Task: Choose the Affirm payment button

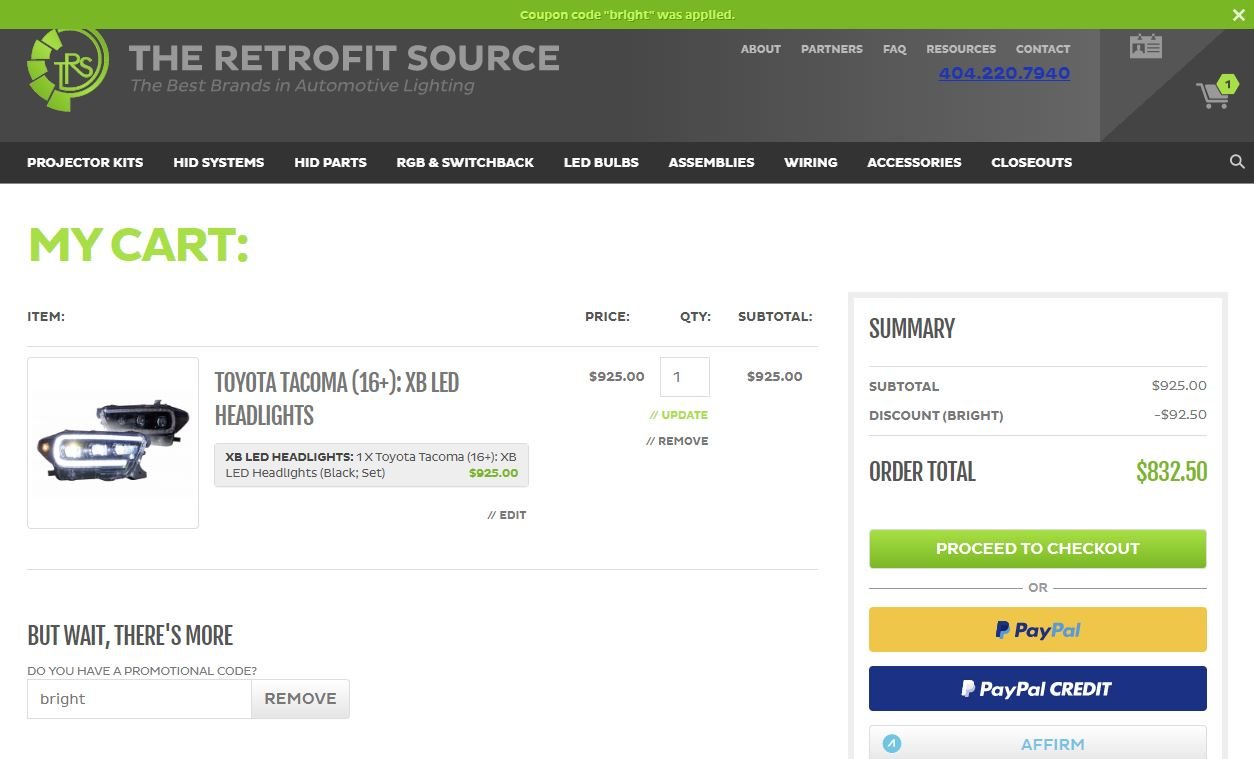Action: click(1038, 743)
